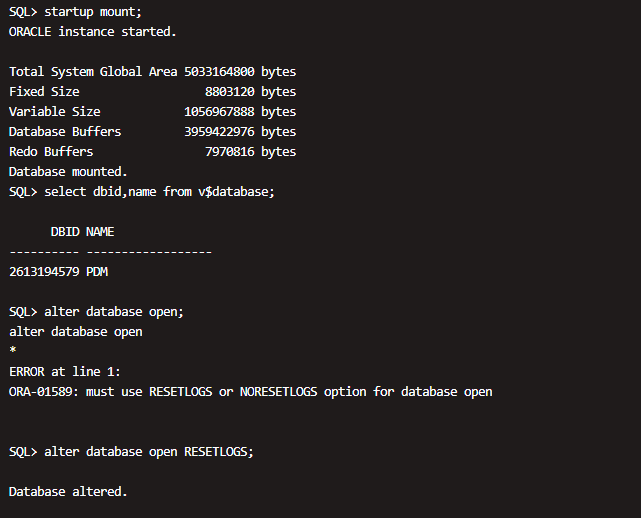Click the word NORESETLOGS in the error message
The image size is (641, 518).
click(278, 392)
